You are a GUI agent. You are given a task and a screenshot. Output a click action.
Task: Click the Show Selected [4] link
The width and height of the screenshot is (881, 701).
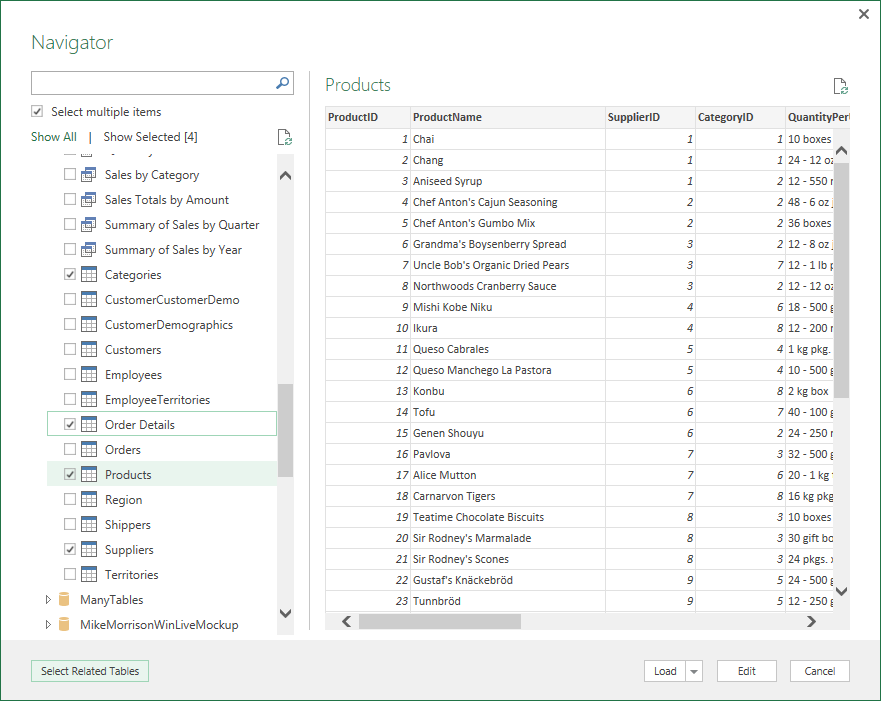[150, 137]
